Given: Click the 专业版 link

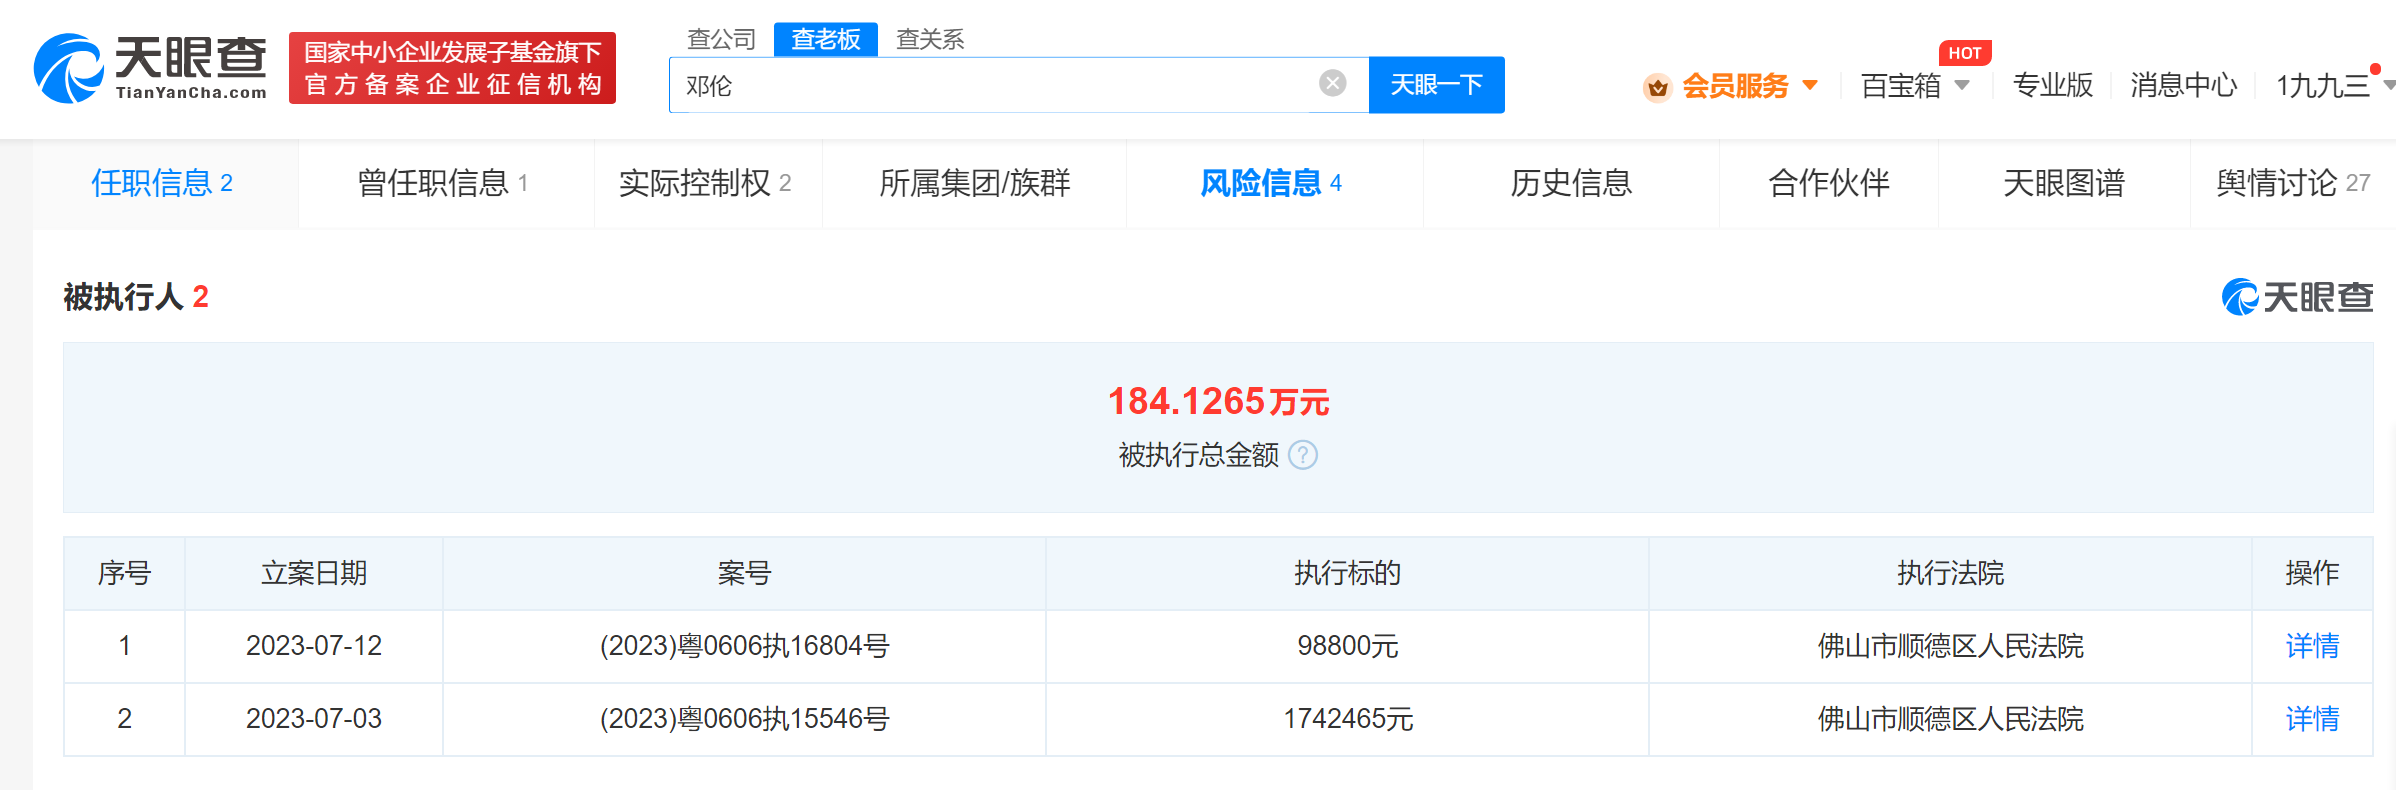Looking at the screenshot, I should pyautogui.click(x=2052, y=86).
